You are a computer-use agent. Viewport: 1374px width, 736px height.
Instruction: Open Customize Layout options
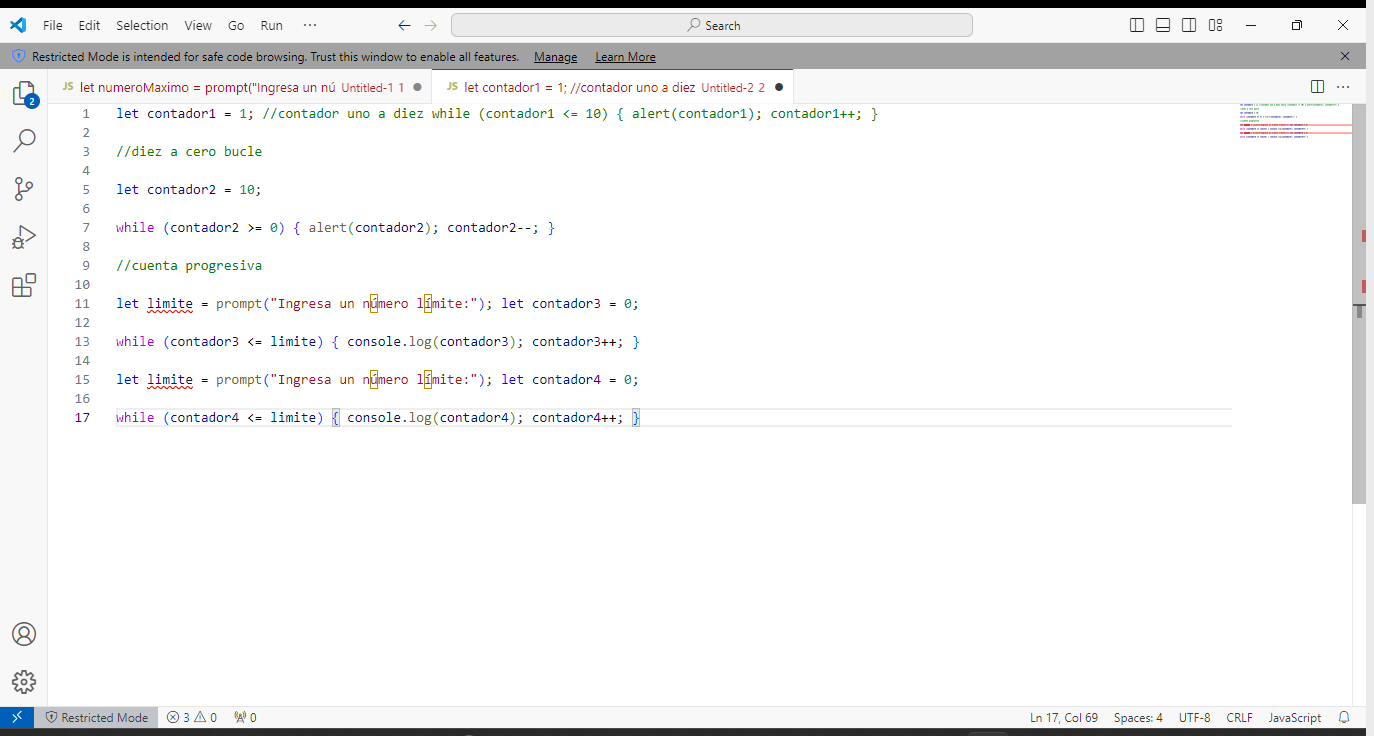1215,25
